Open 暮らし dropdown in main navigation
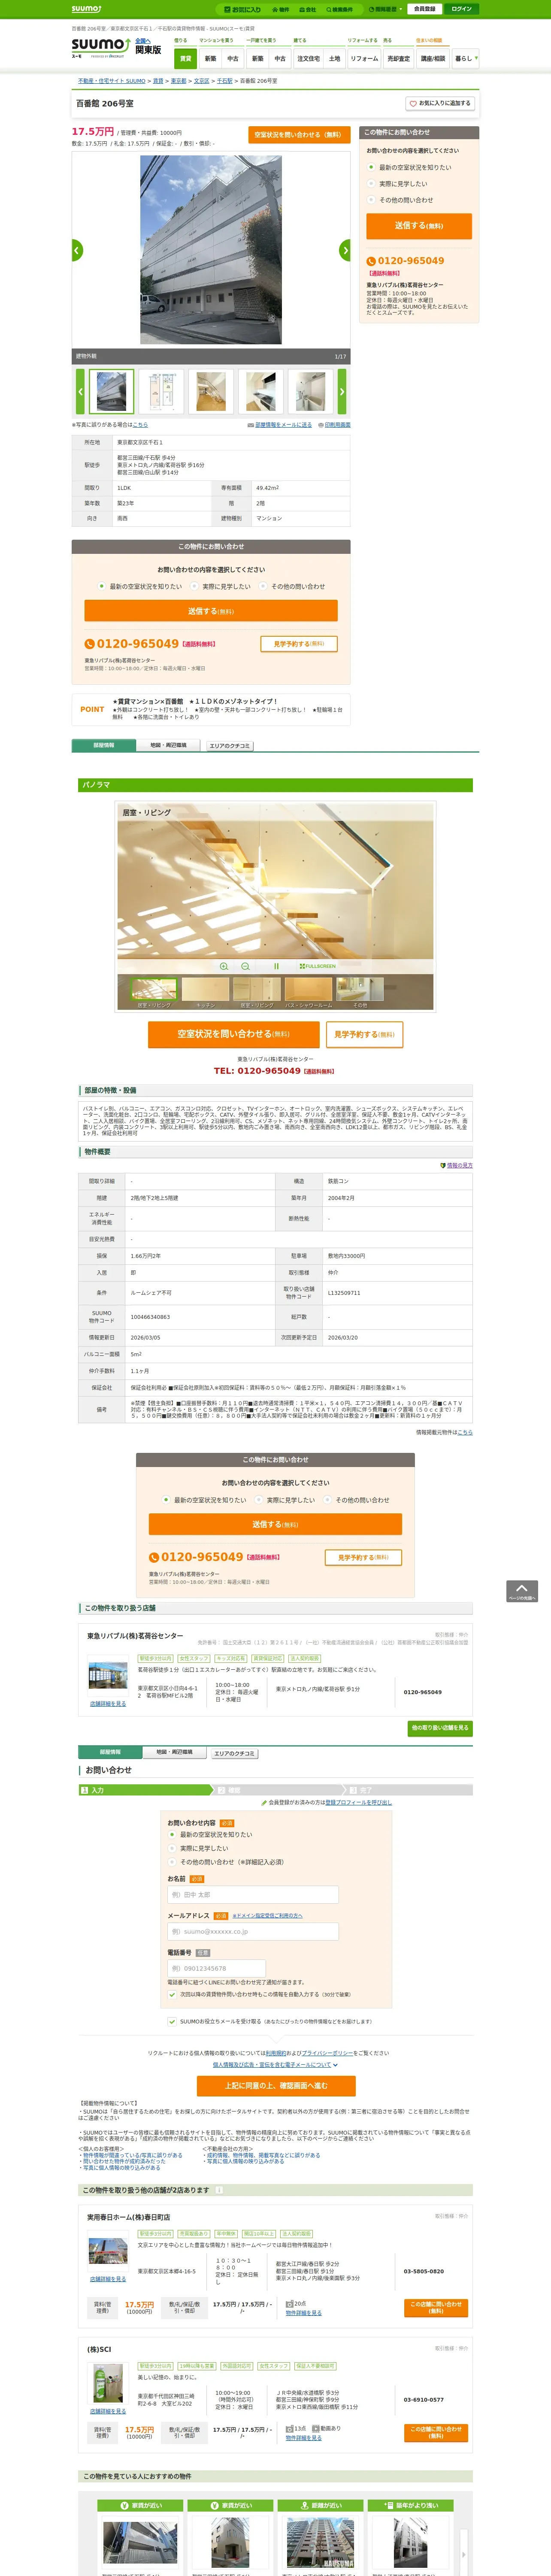 pyautogui.click(x=466, y=59)
